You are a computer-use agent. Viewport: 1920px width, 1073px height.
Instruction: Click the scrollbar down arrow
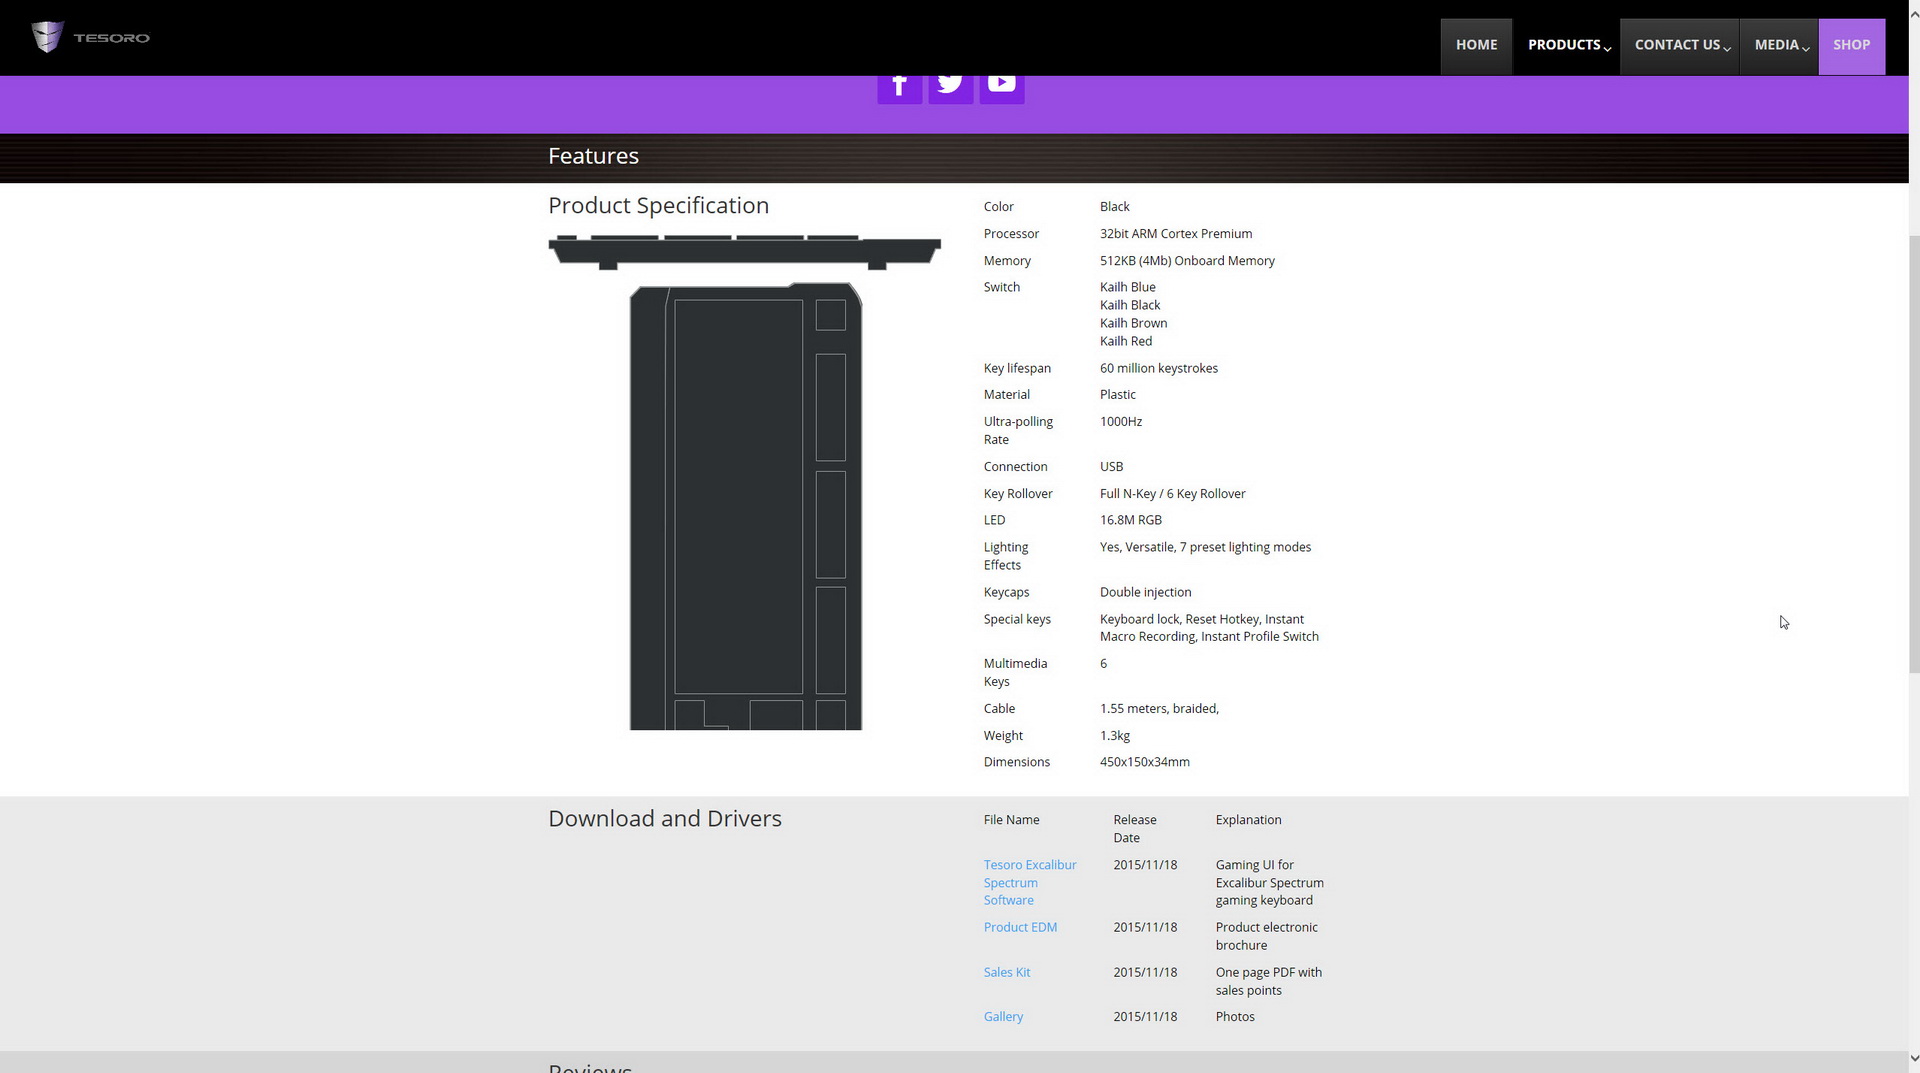tap(1914, 1058)
